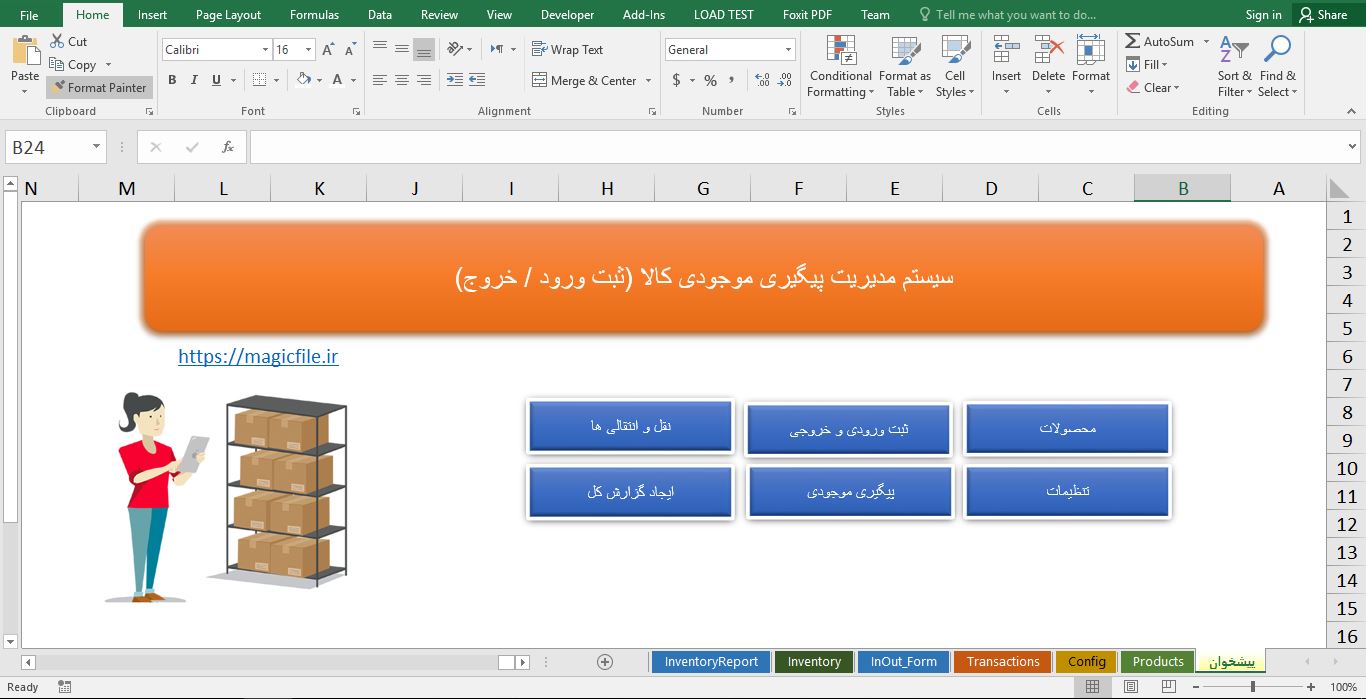The height and width of the screenshot is (699, 1366).
Task: Switch to the Formulas ribbon tab
Action: point(314,14)
